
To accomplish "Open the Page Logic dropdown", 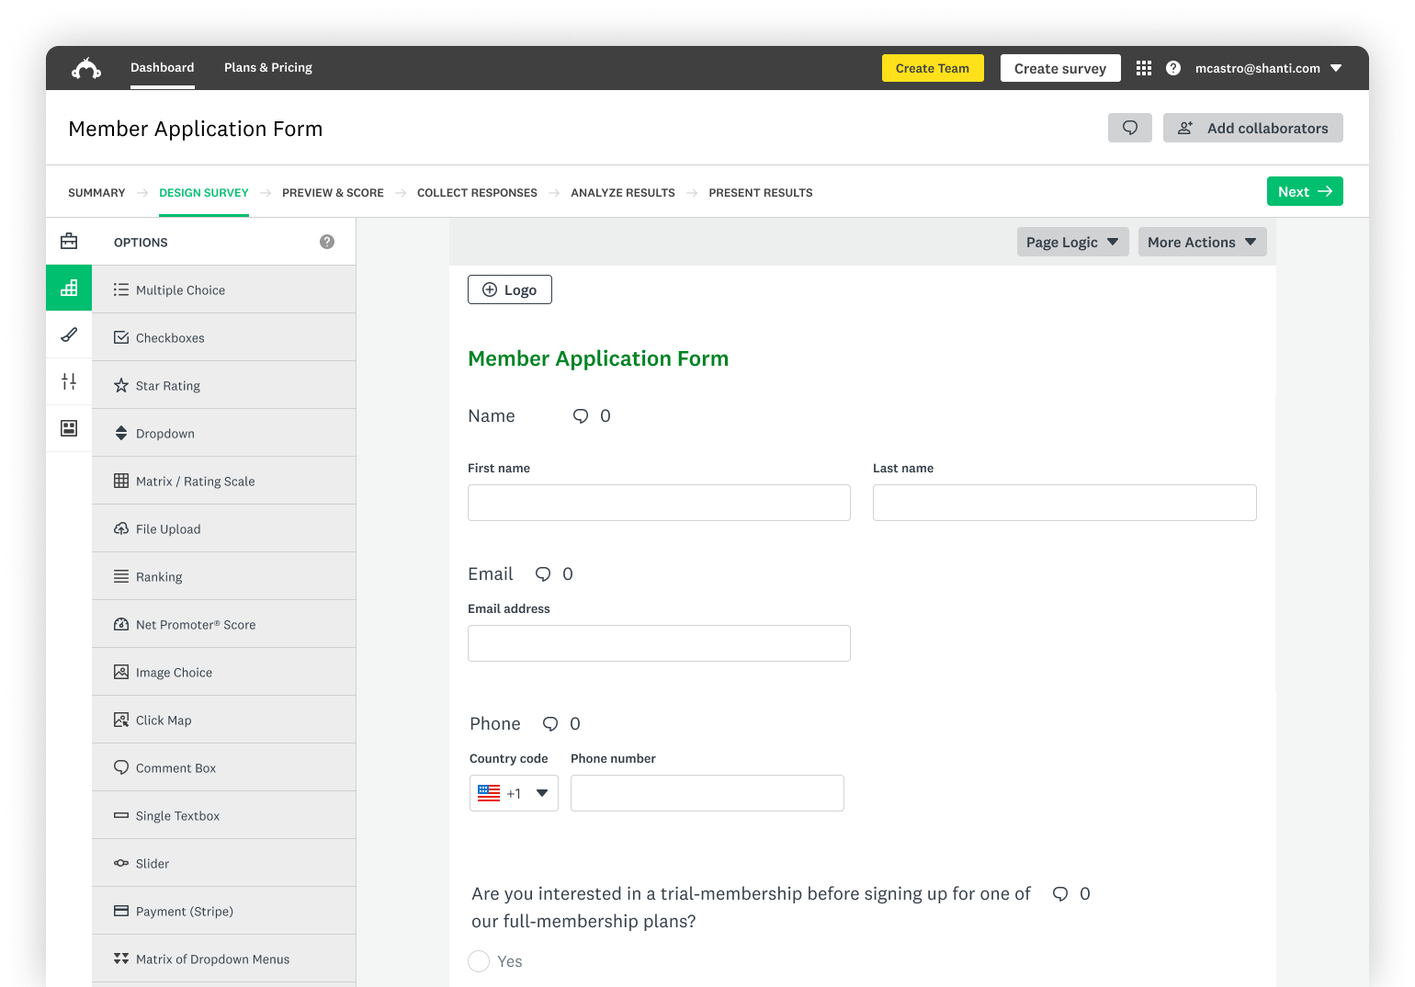I will (1072, 241).
